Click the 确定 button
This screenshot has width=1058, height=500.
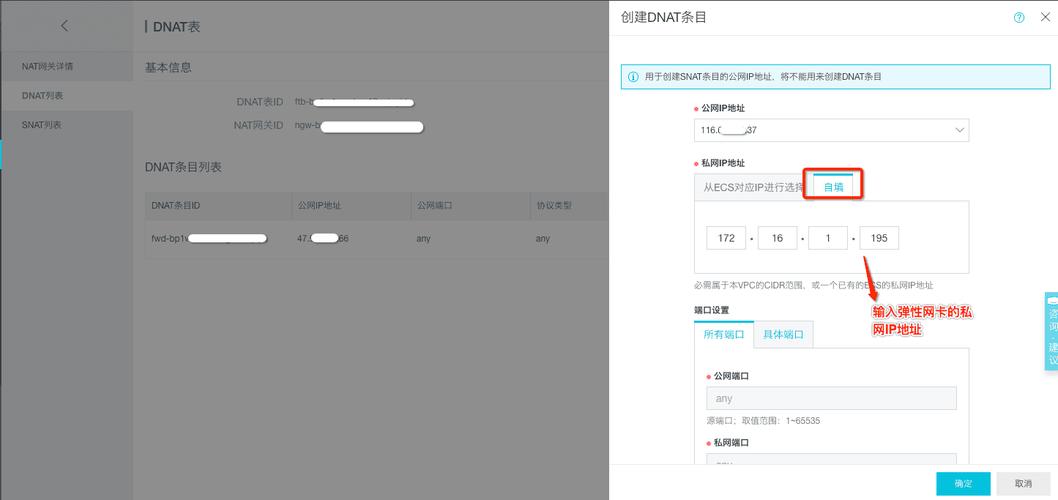pos(963,484)
